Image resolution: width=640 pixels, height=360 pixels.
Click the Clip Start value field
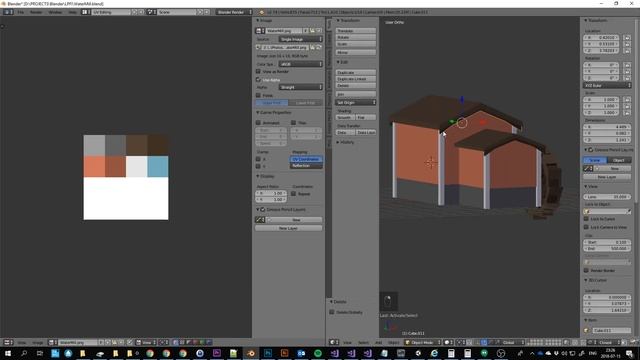(607, 242)
